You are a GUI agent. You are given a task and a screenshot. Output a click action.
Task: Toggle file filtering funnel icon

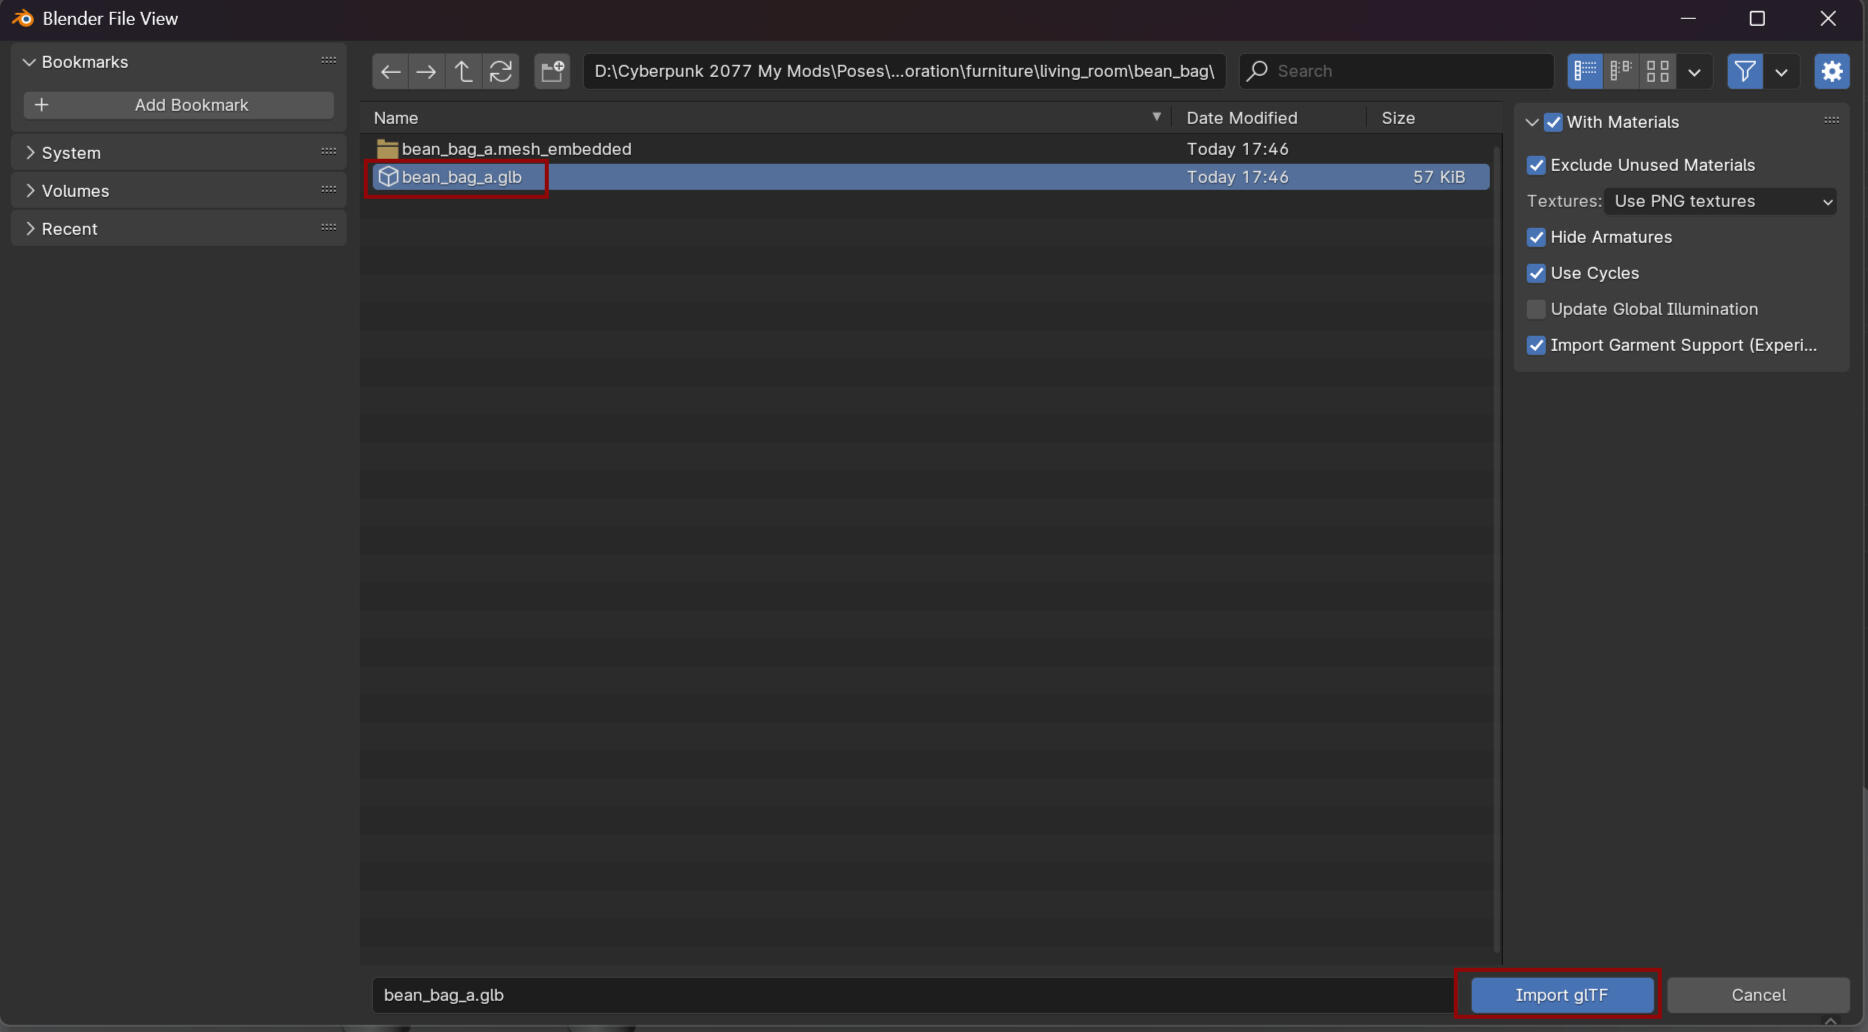point(1744,71)
